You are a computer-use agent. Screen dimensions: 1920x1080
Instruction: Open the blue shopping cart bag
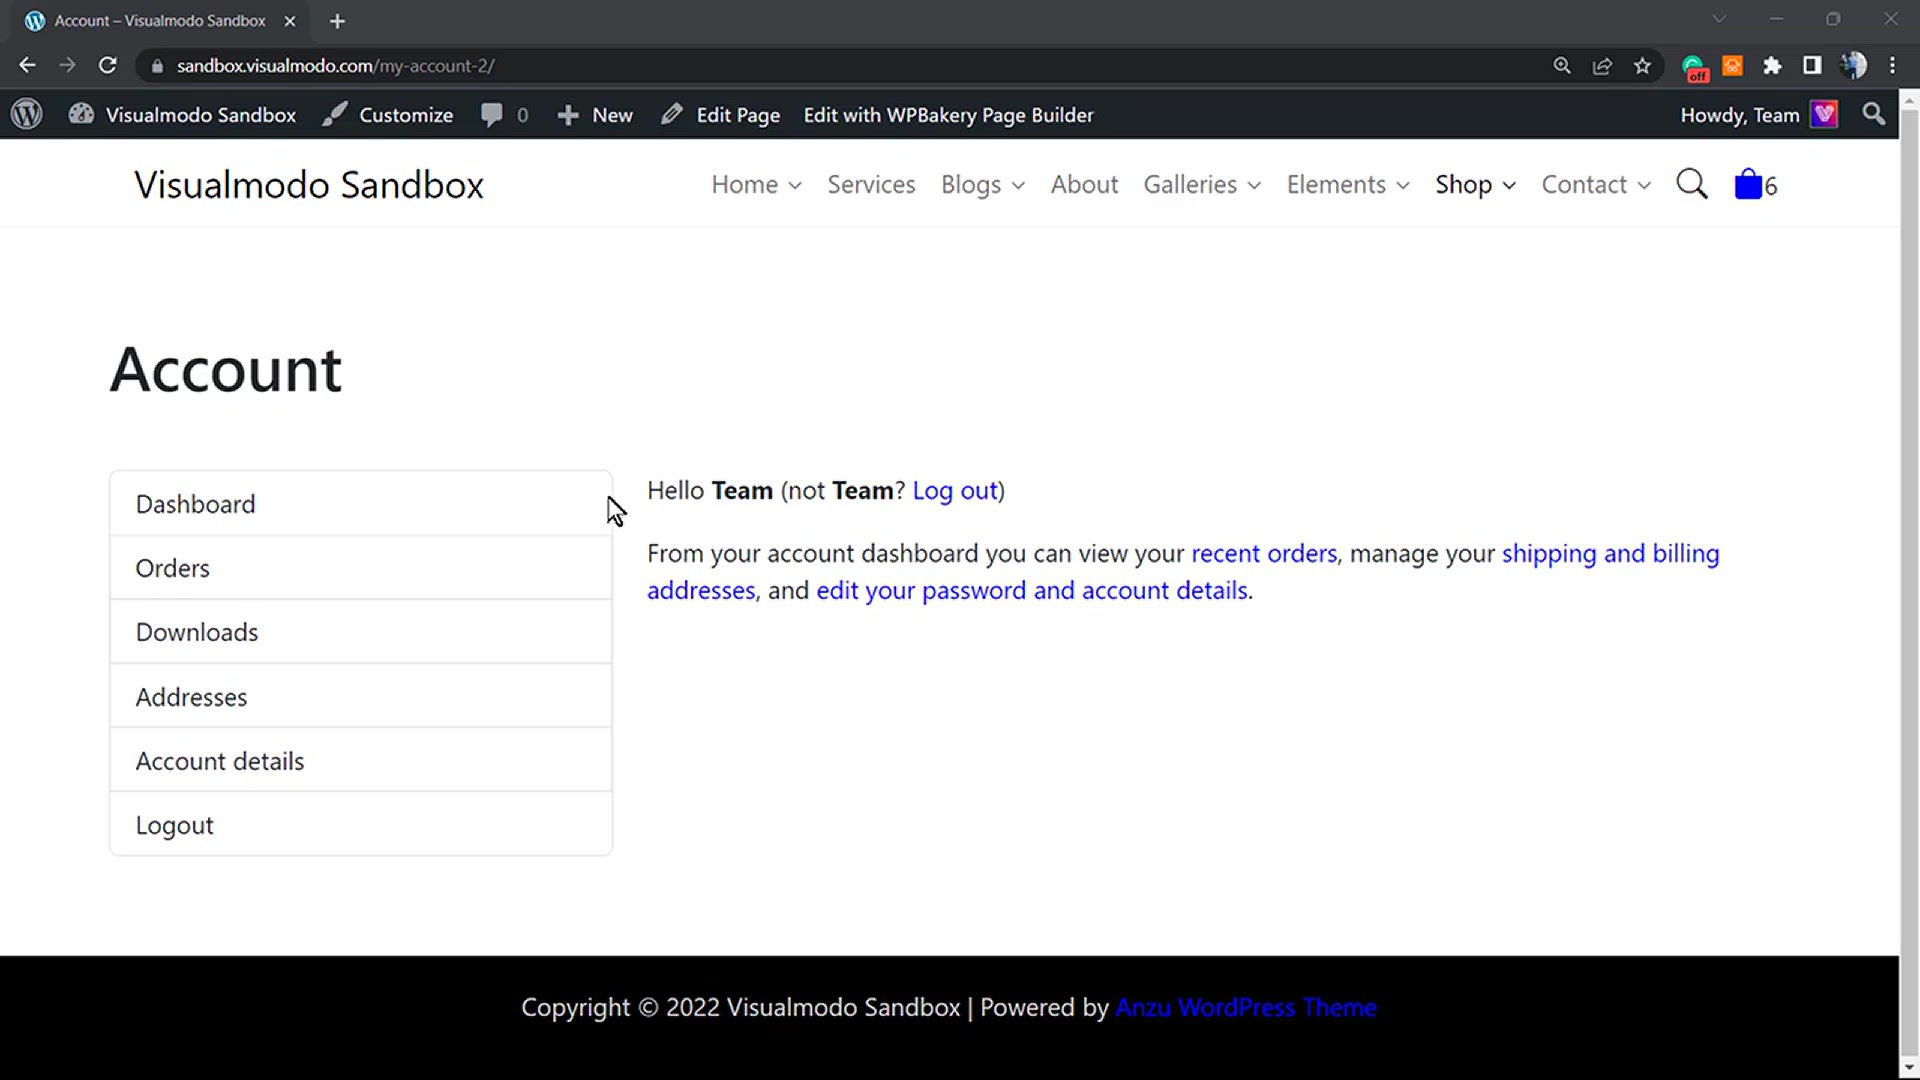click(x=1748, y=184)
